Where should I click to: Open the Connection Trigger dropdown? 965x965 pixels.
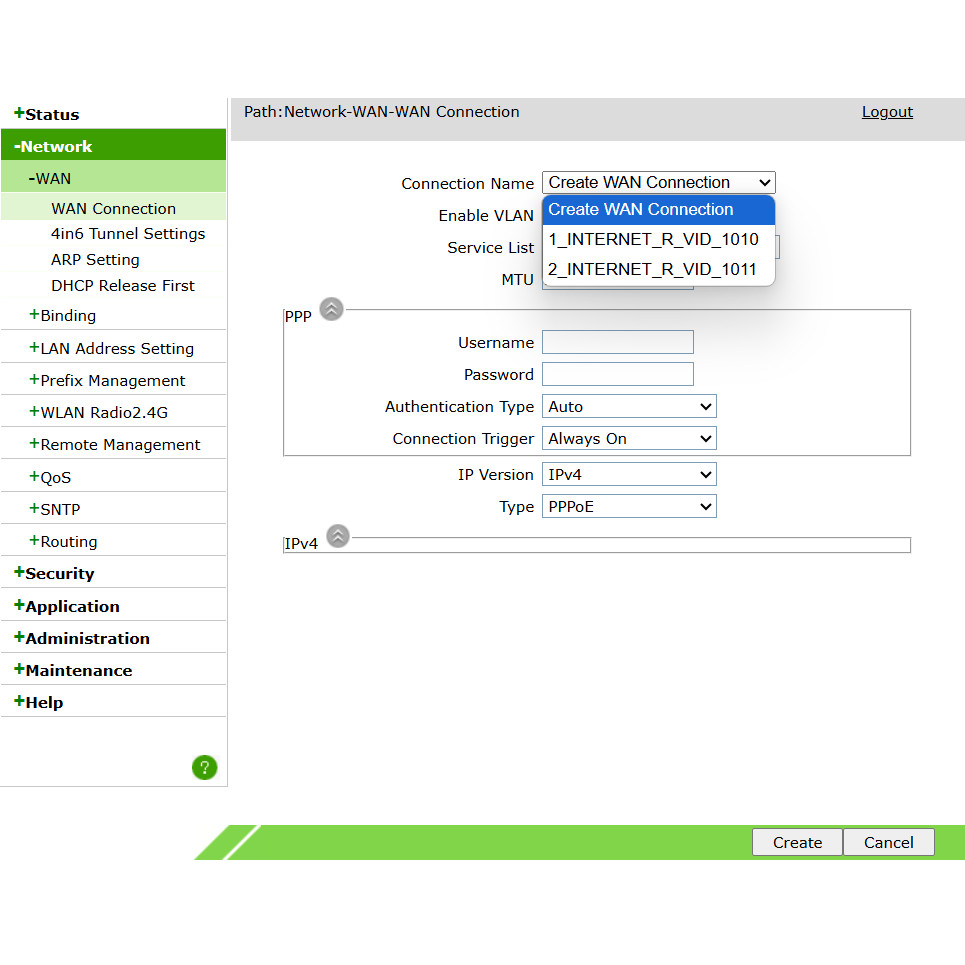pyautogui.click(x=629, y=439)
